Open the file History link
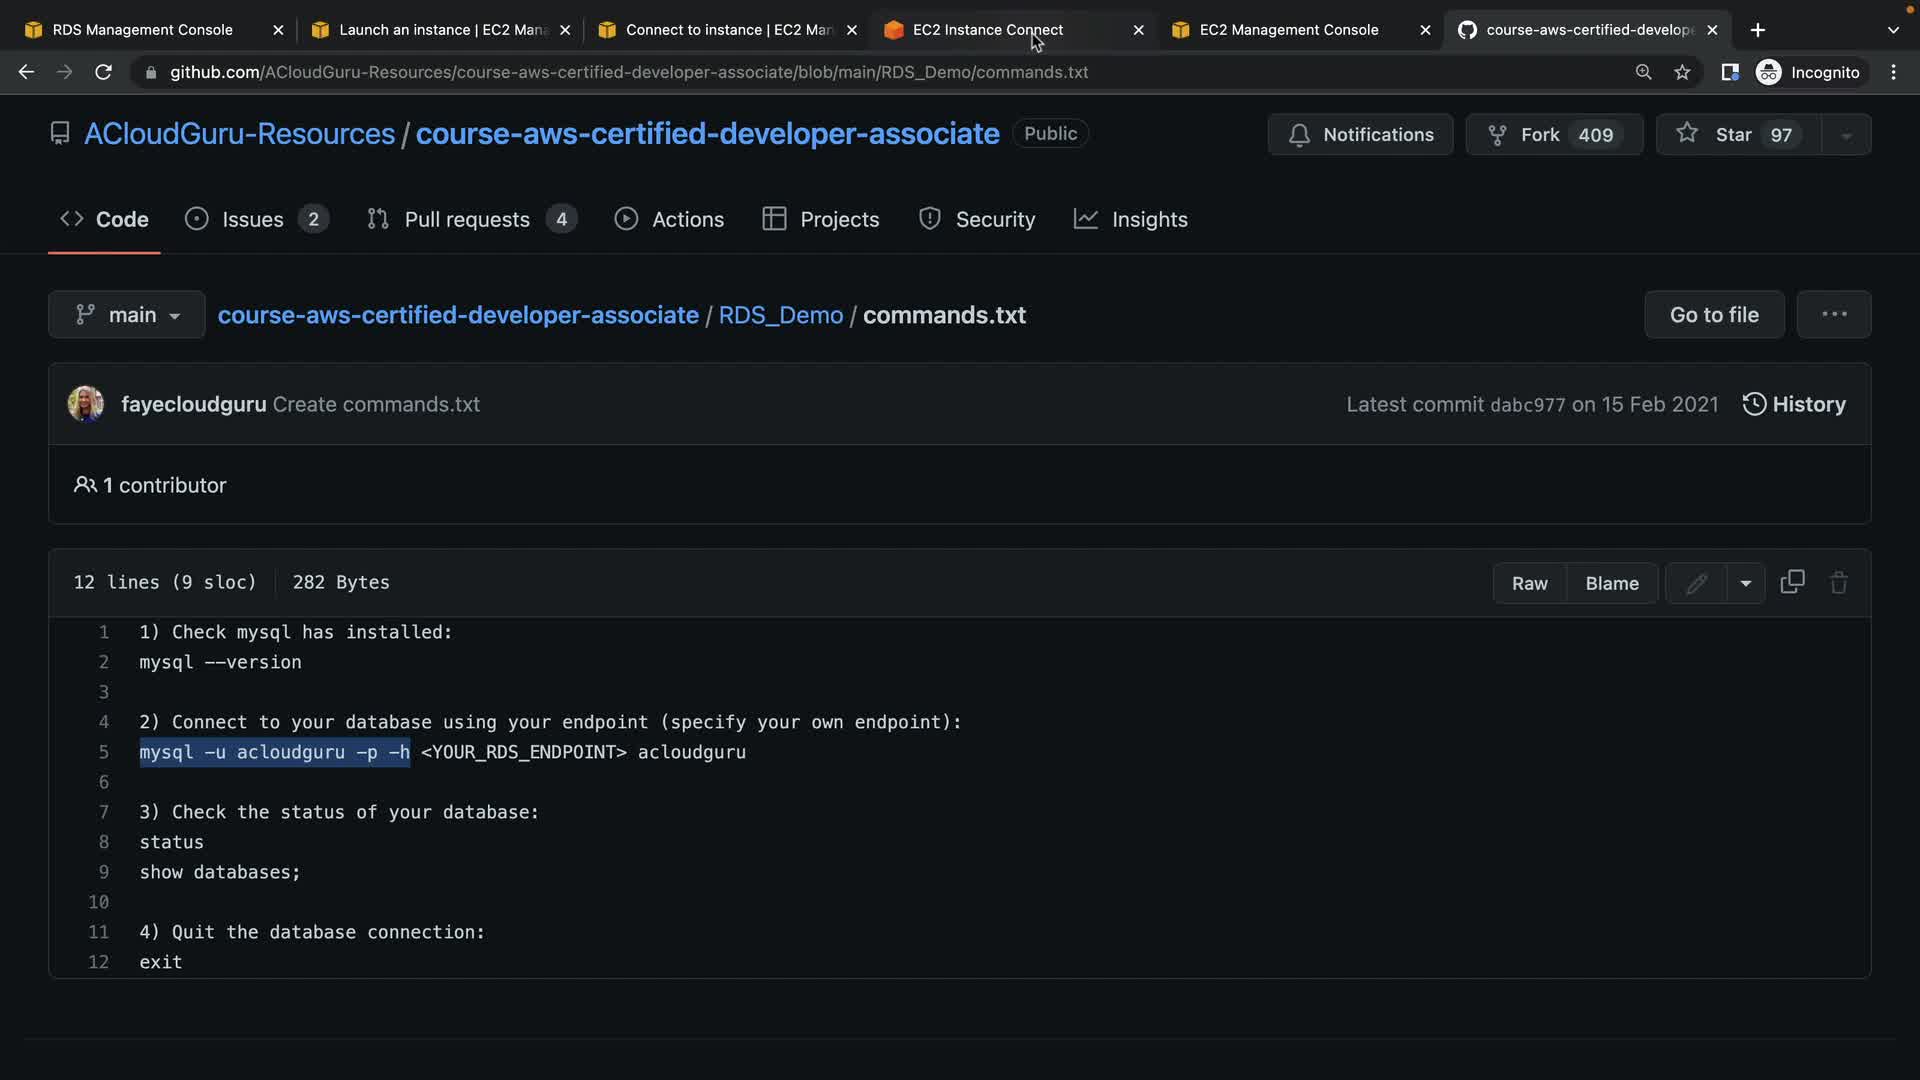The width and height of the screenshot is (1920, 1080). pyautogui.click(x=1794, y=404)
